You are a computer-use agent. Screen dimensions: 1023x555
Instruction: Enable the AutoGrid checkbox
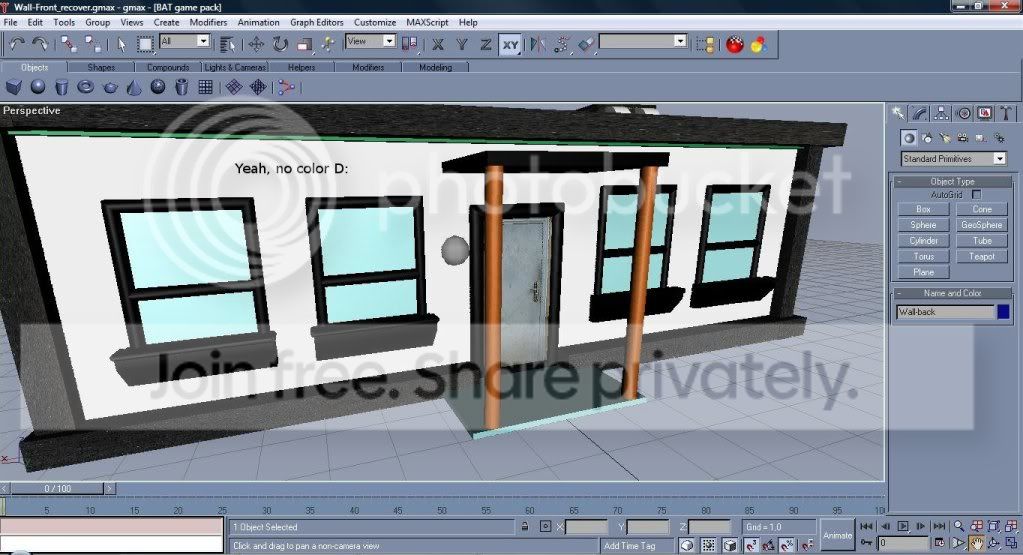tap(976, 194)
